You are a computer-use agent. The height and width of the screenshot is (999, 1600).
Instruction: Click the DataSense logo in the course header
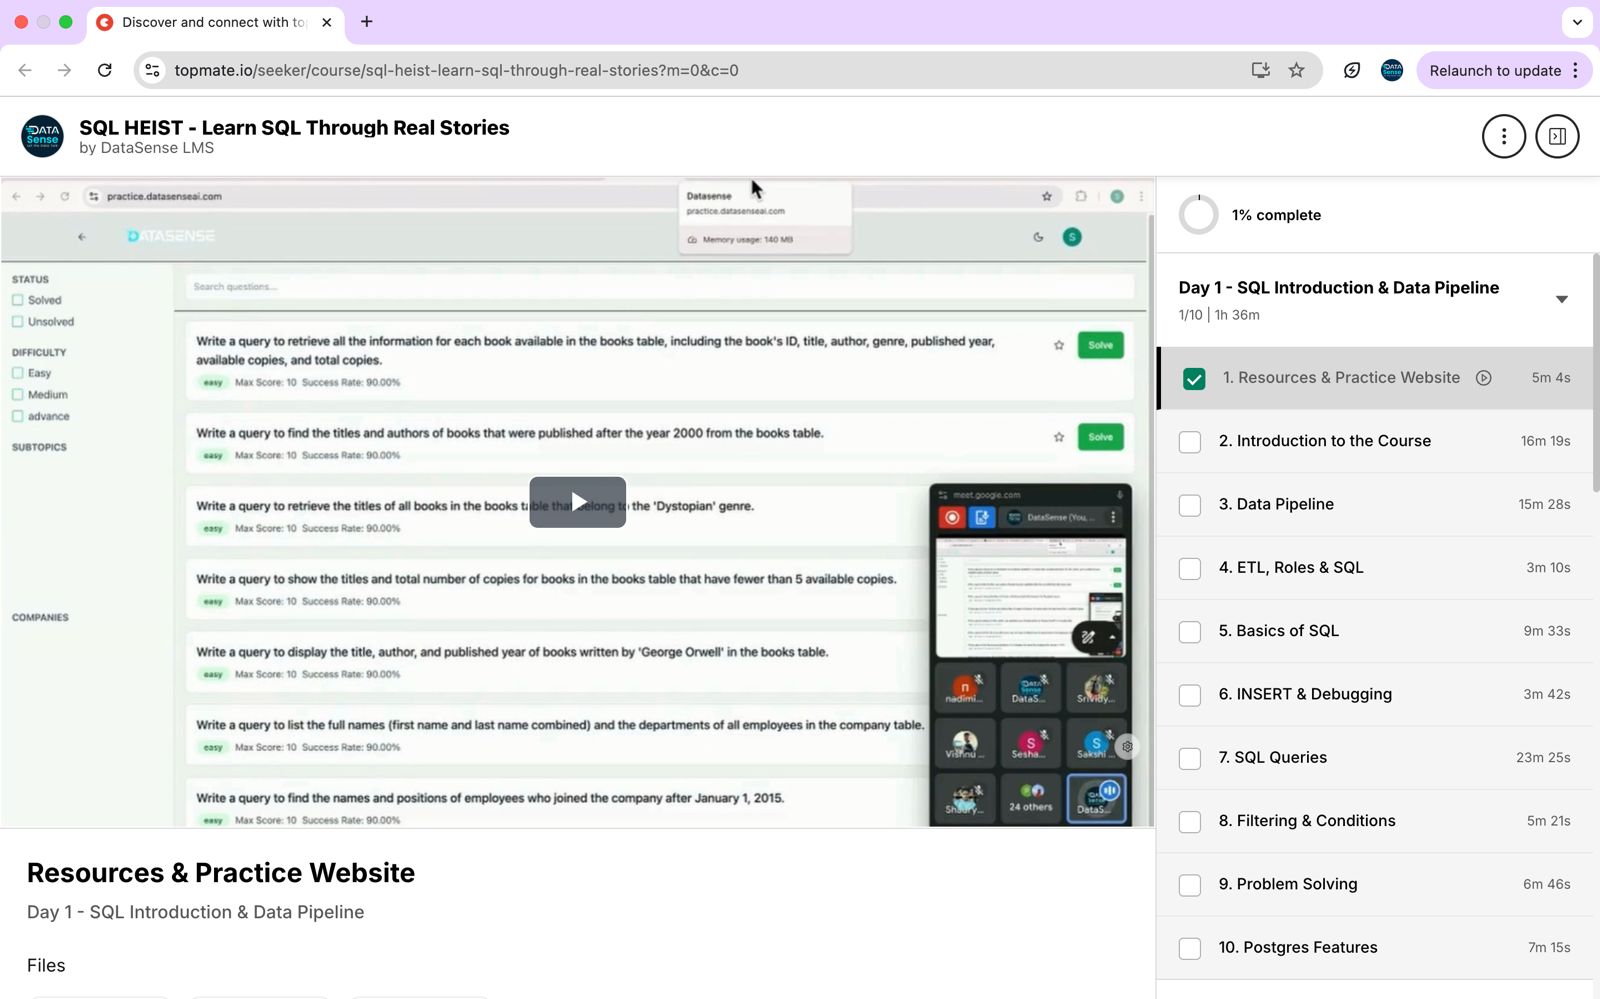click(x=42, y=136)
